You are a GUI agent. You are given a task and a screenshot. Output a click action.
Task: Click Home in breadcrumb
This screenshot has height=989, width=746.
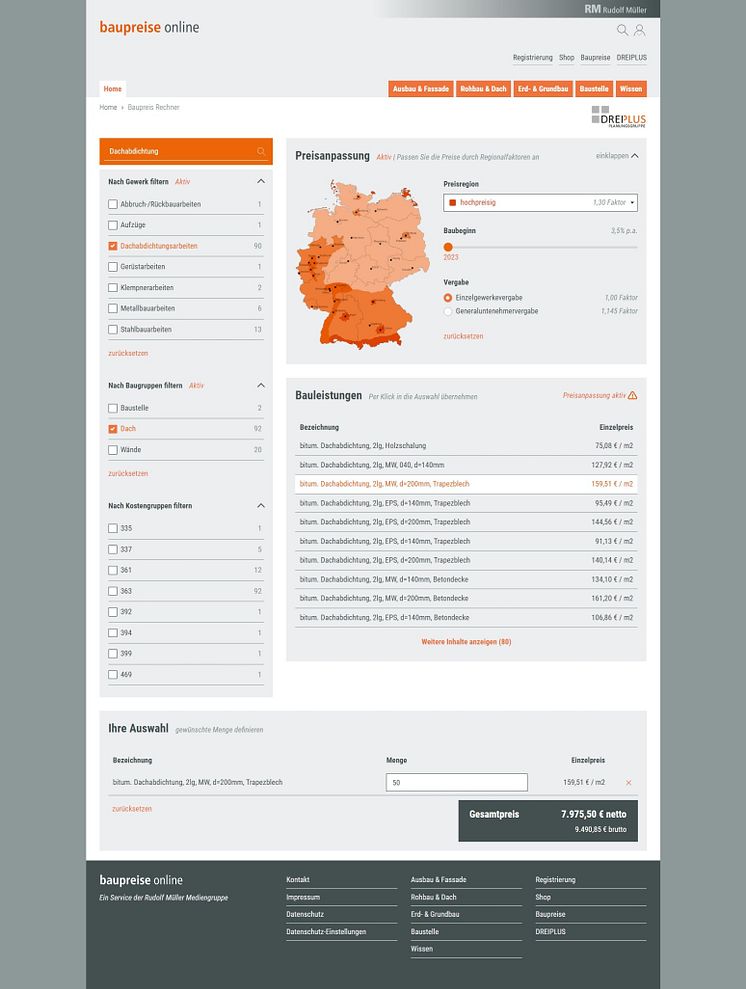[108, 107]
